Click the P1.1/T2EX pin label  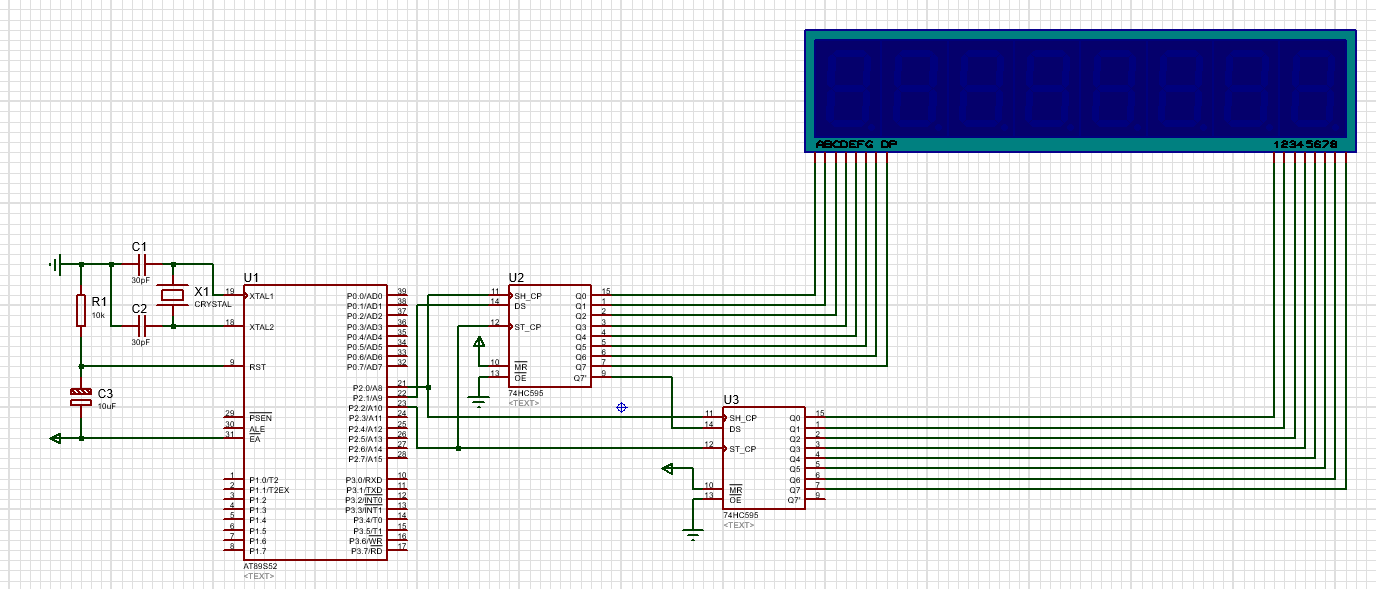(269, 489)
